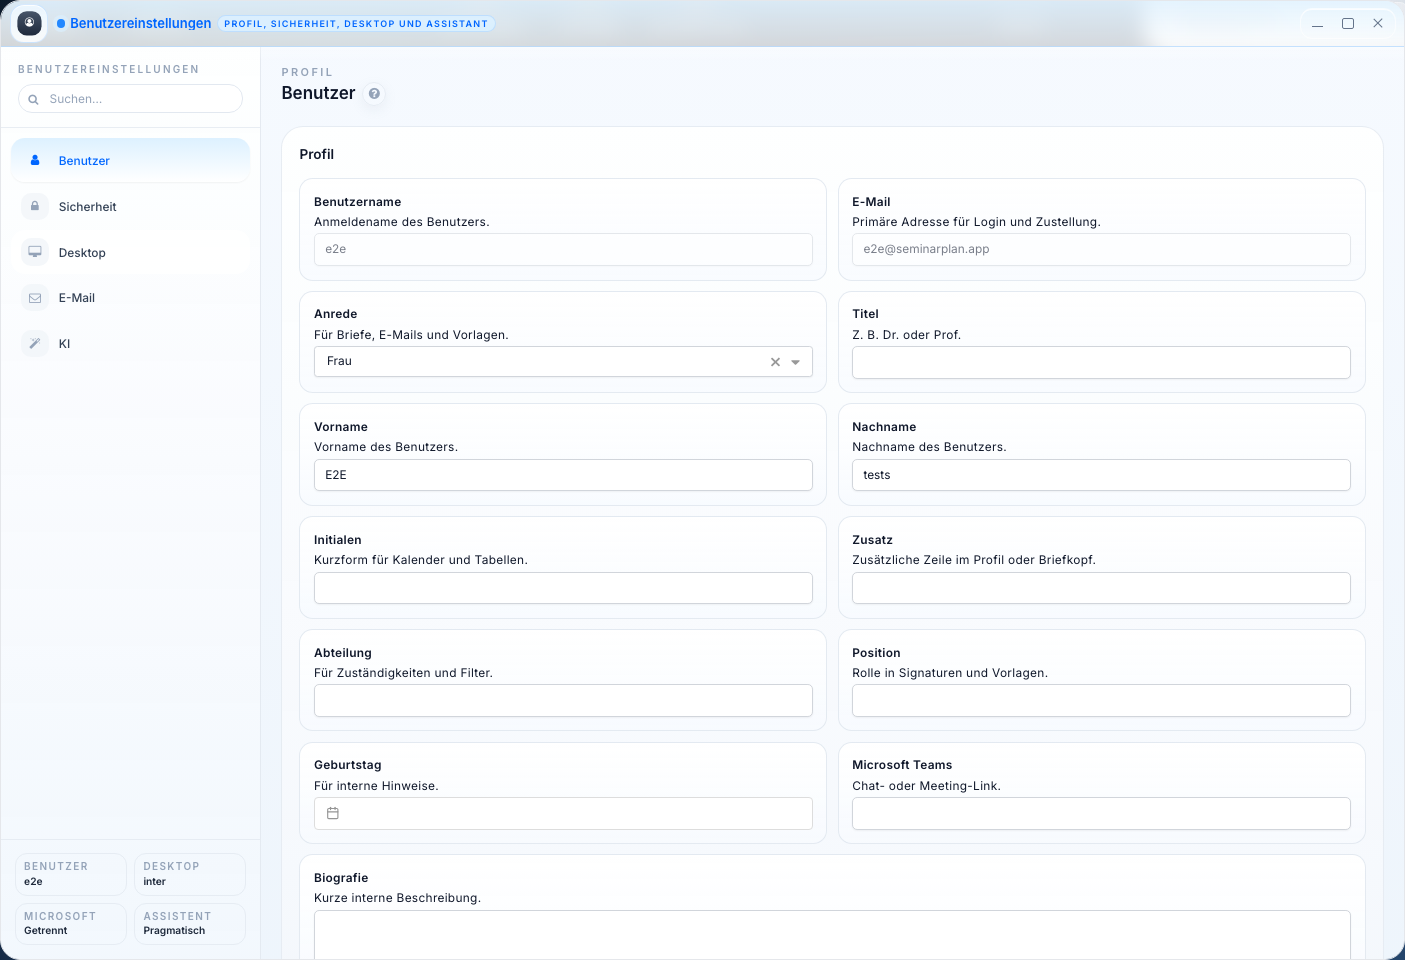
Task: Click the calendar icon in Geburtstag field
Action: [333, 814]
